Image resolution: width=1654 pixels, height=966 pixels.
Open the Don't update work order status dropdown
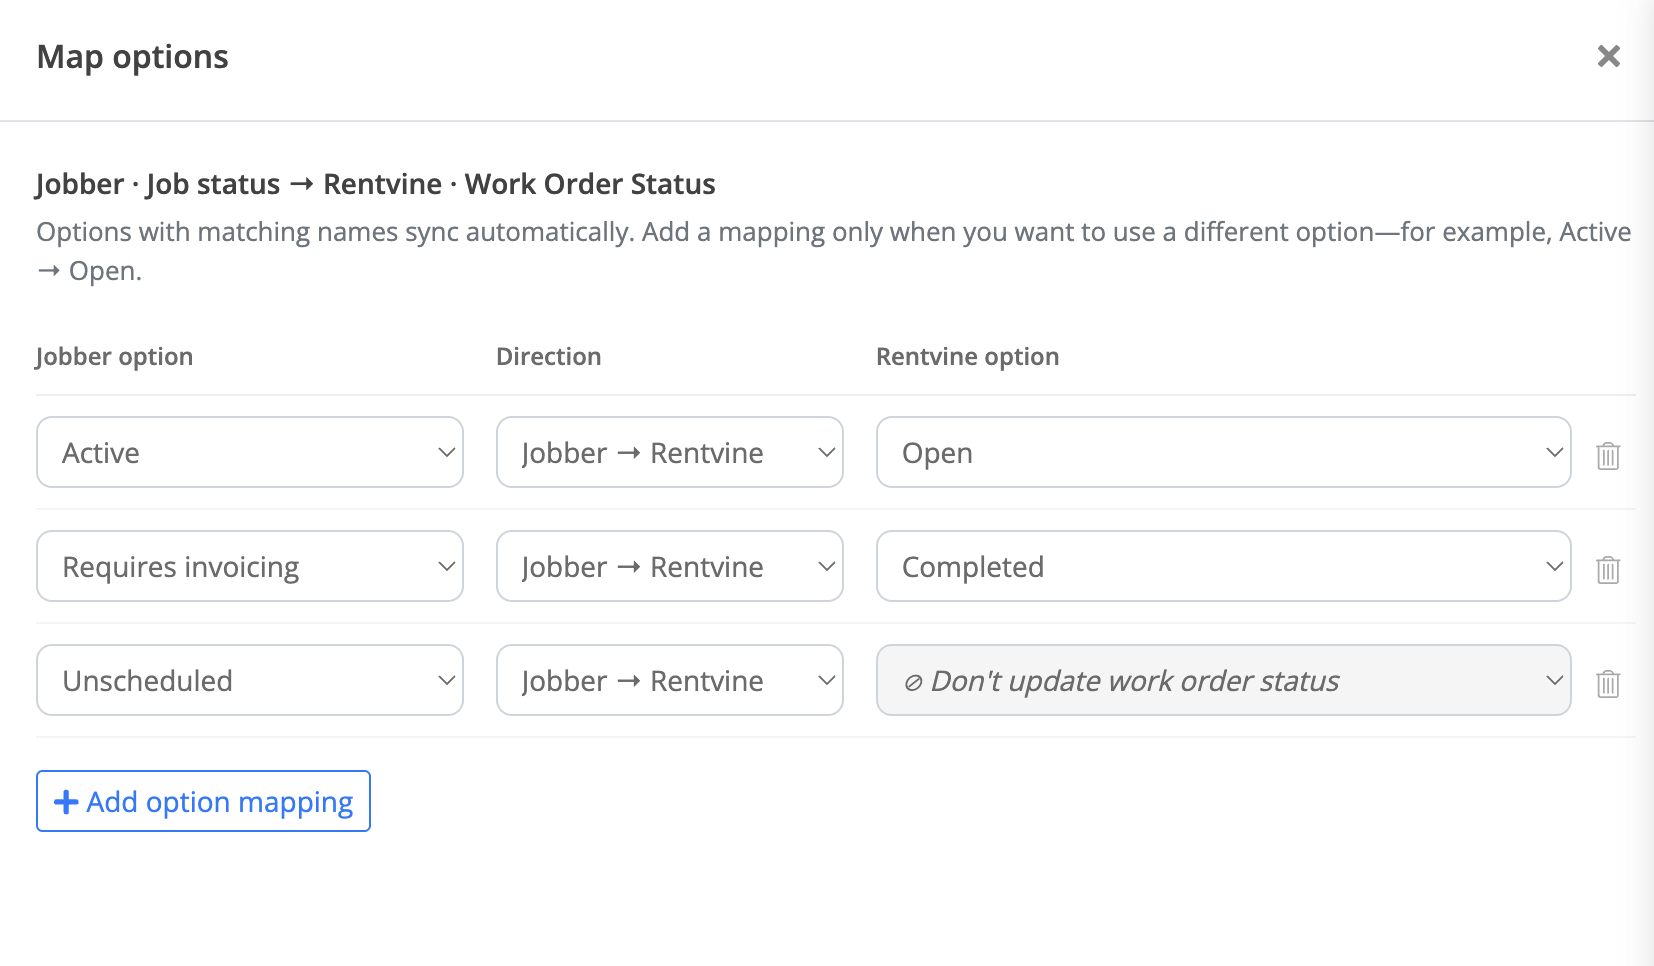(x=1224, y=680)
